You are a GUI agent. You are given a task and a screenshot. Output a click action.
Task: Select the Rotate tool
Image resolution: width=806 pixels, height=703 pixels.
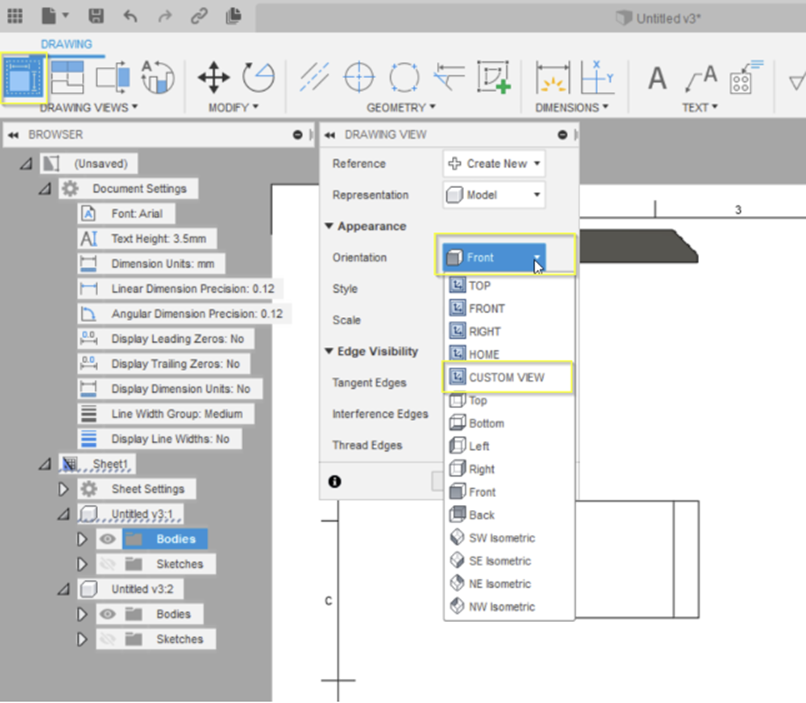pyautogui.click(x=258, y=76)
